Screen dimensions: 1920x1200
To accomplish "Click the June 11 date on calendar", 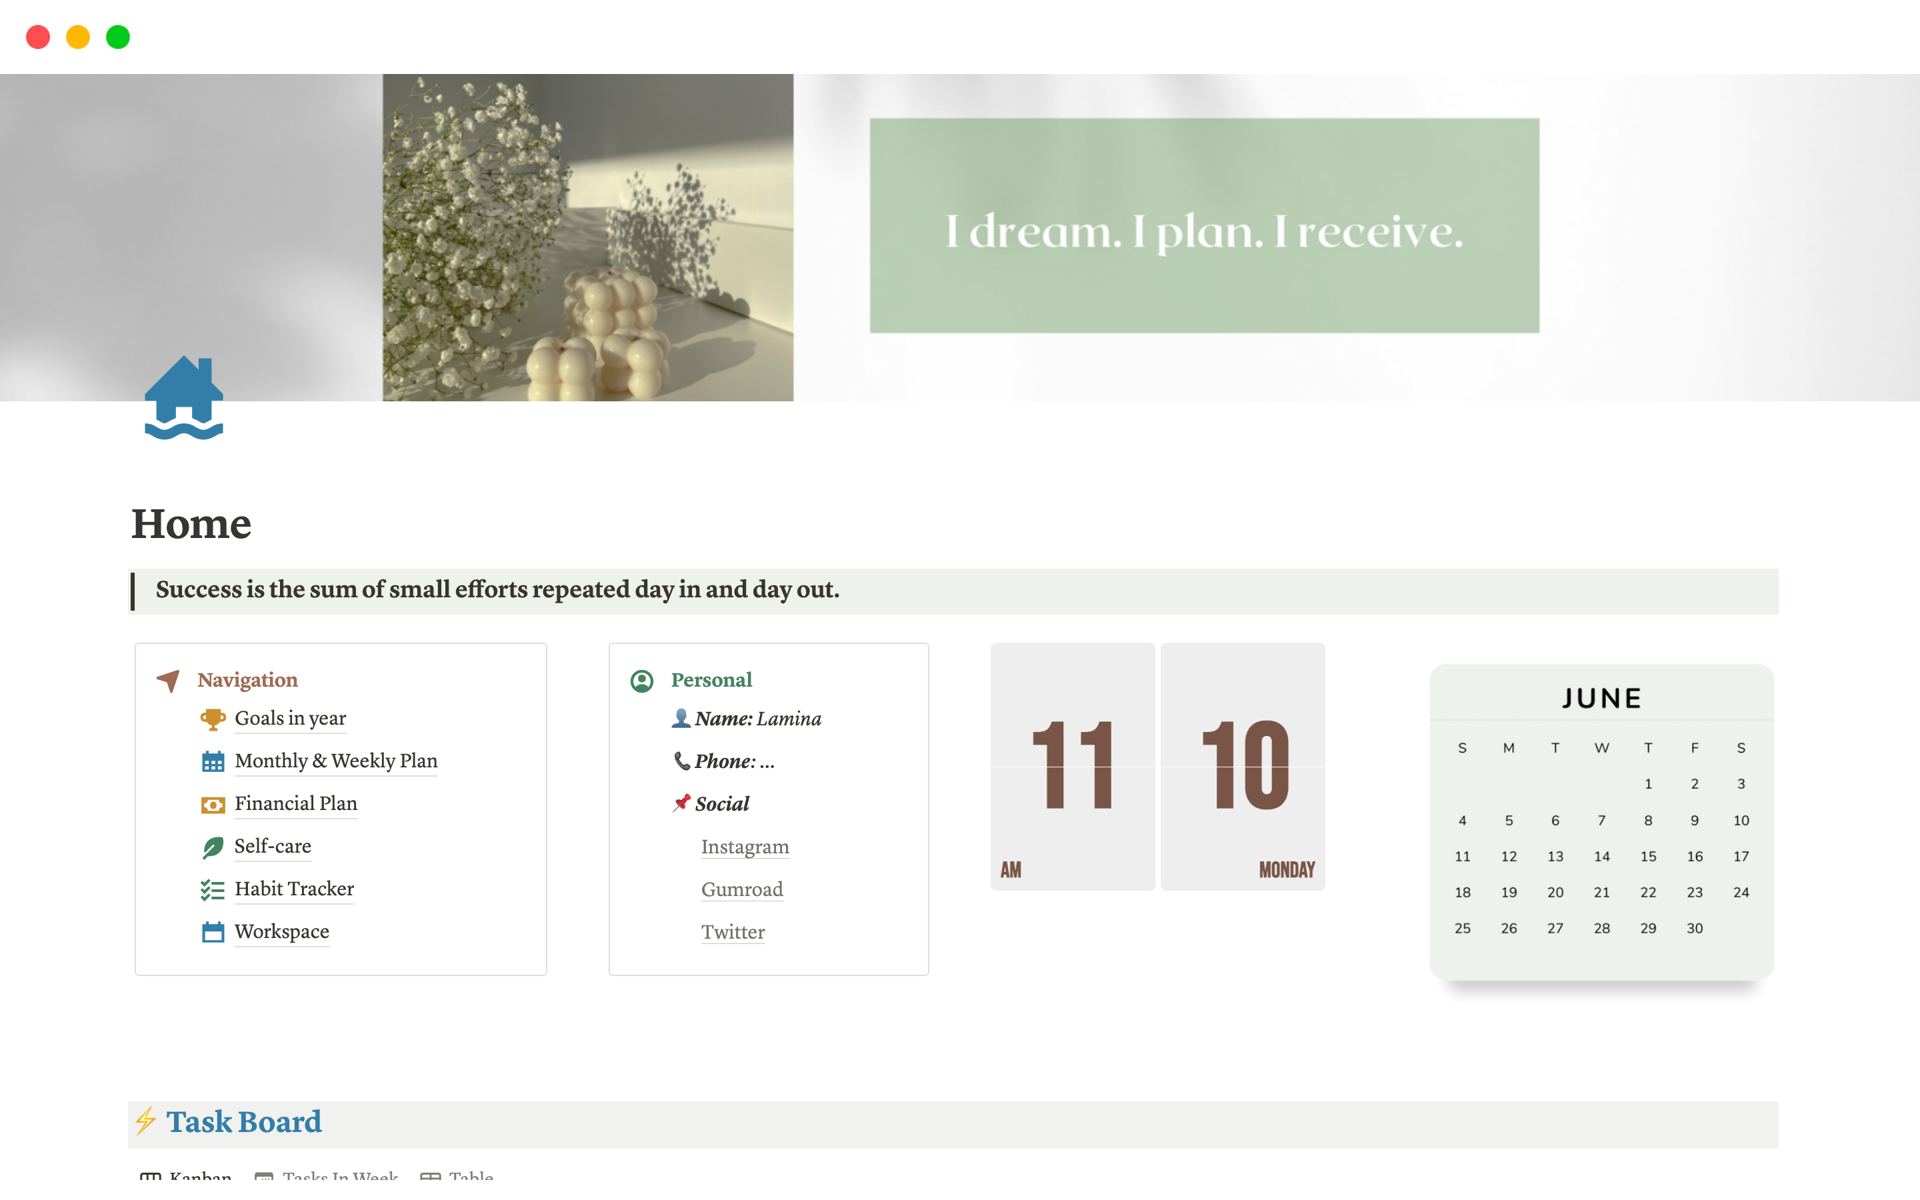I will pyautogui.click(x=1461, y=854).
